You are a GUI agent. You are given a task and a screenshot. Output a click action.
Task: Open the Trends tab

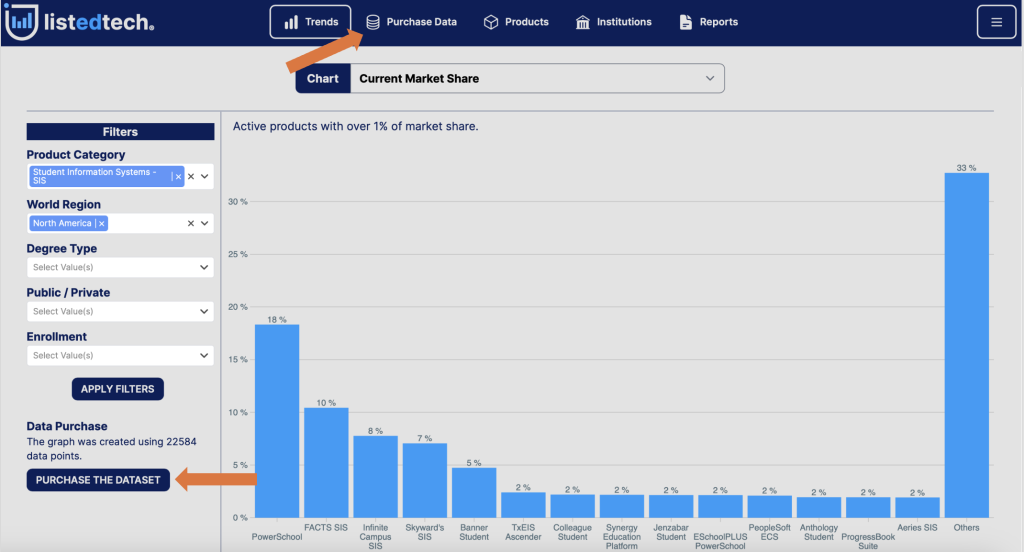(310, 22)
